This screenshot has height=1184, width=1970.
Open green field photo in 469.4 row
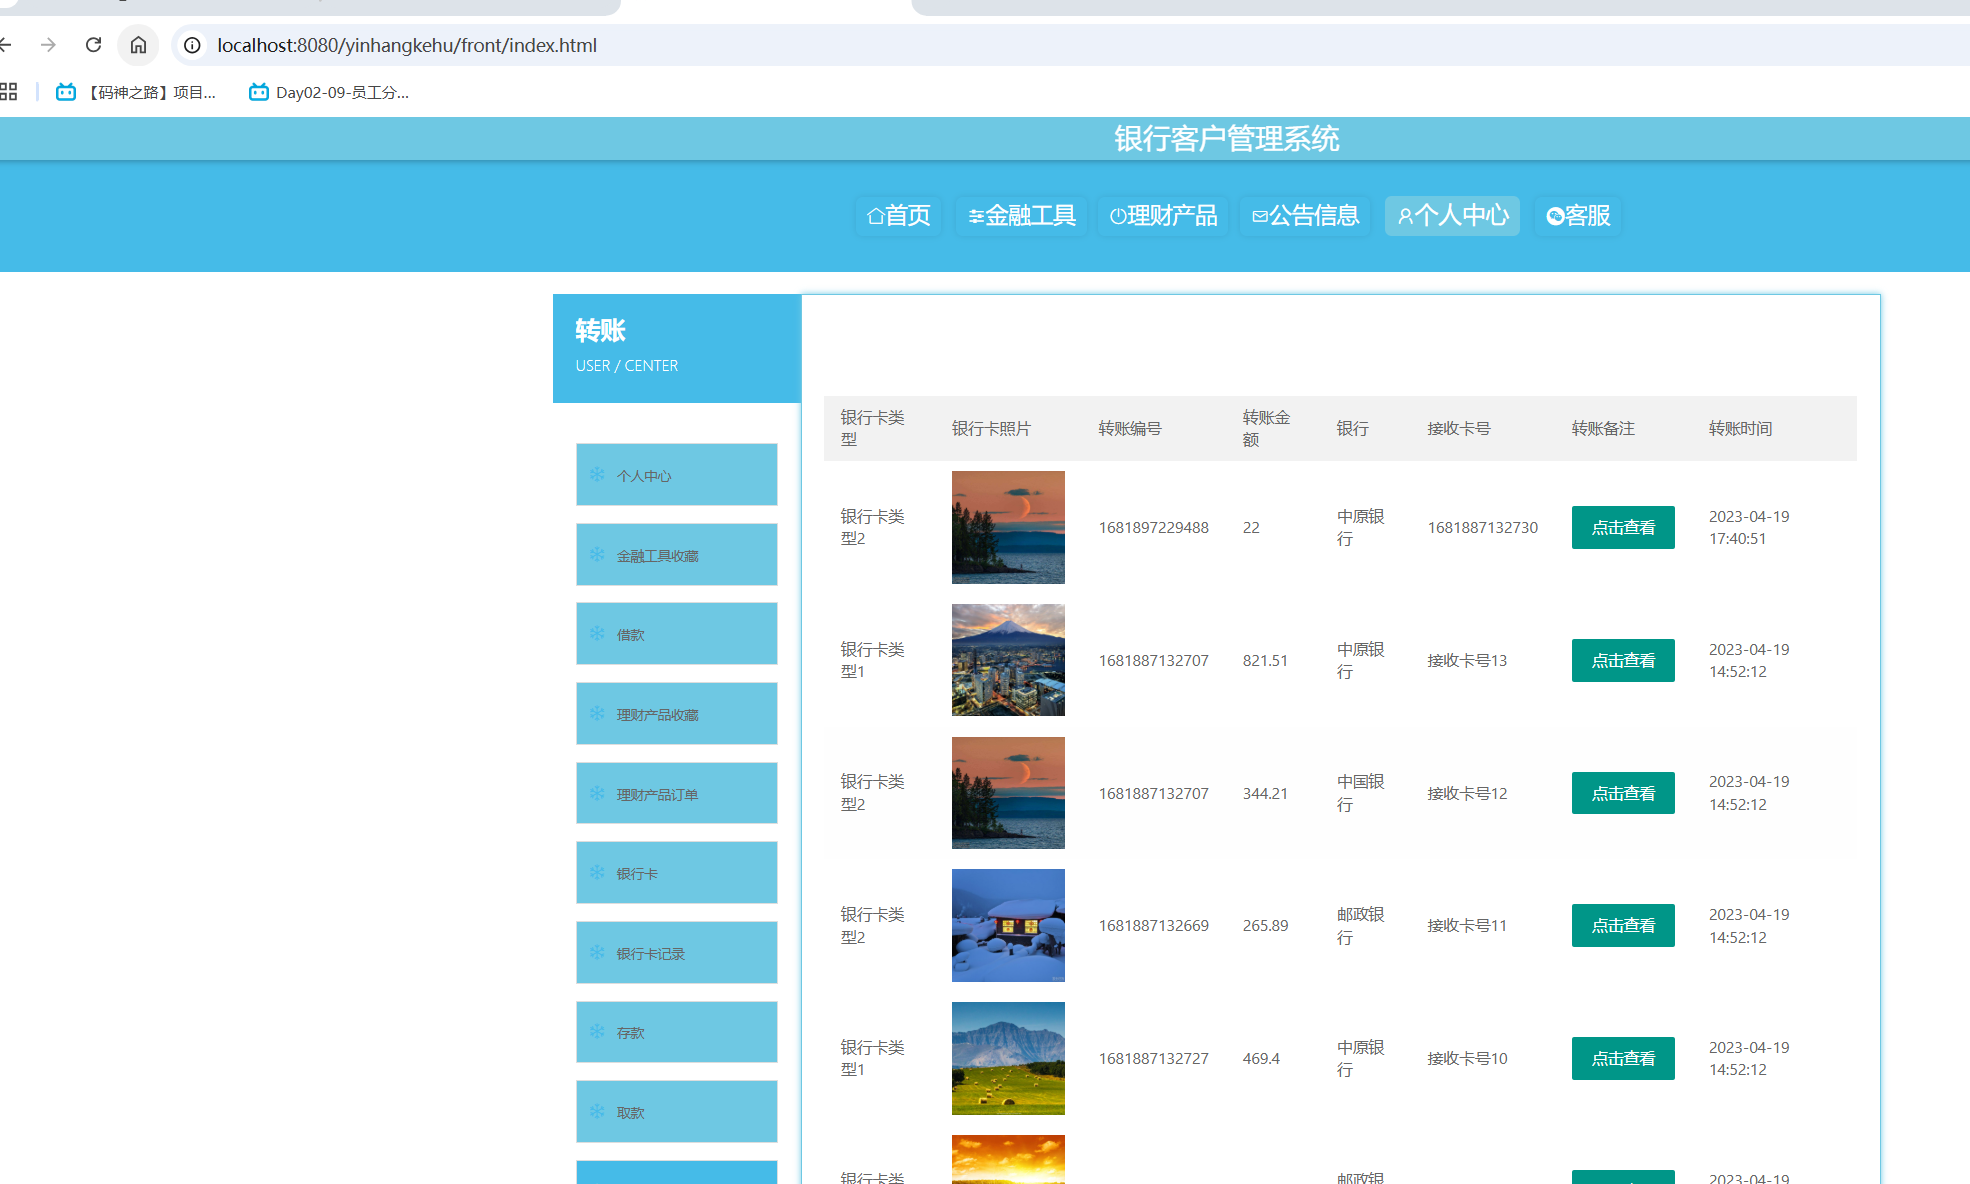[x=1008, y=1058]
